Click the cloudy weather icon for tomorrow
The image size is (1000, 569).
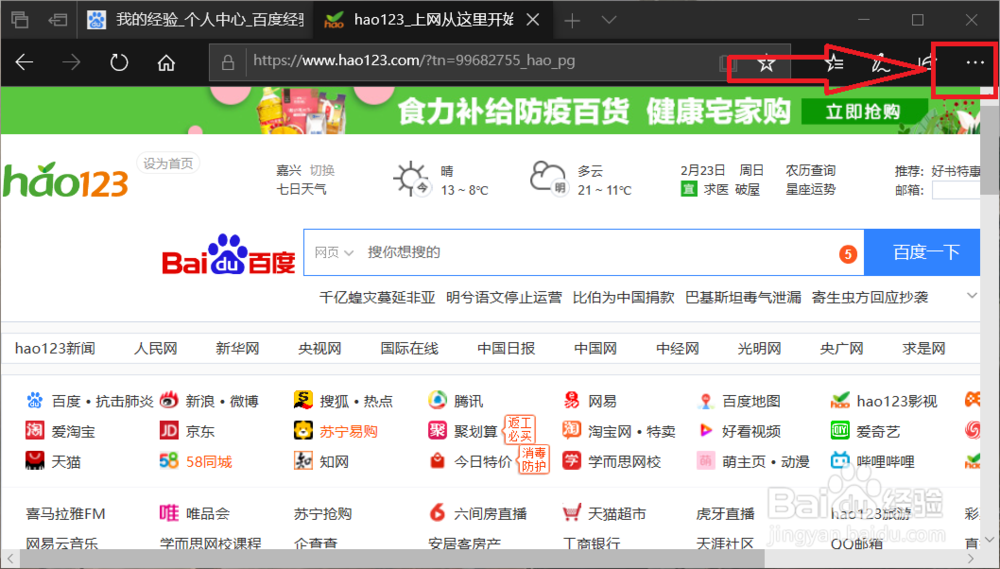pyautogui.click(x=548, y=178)
